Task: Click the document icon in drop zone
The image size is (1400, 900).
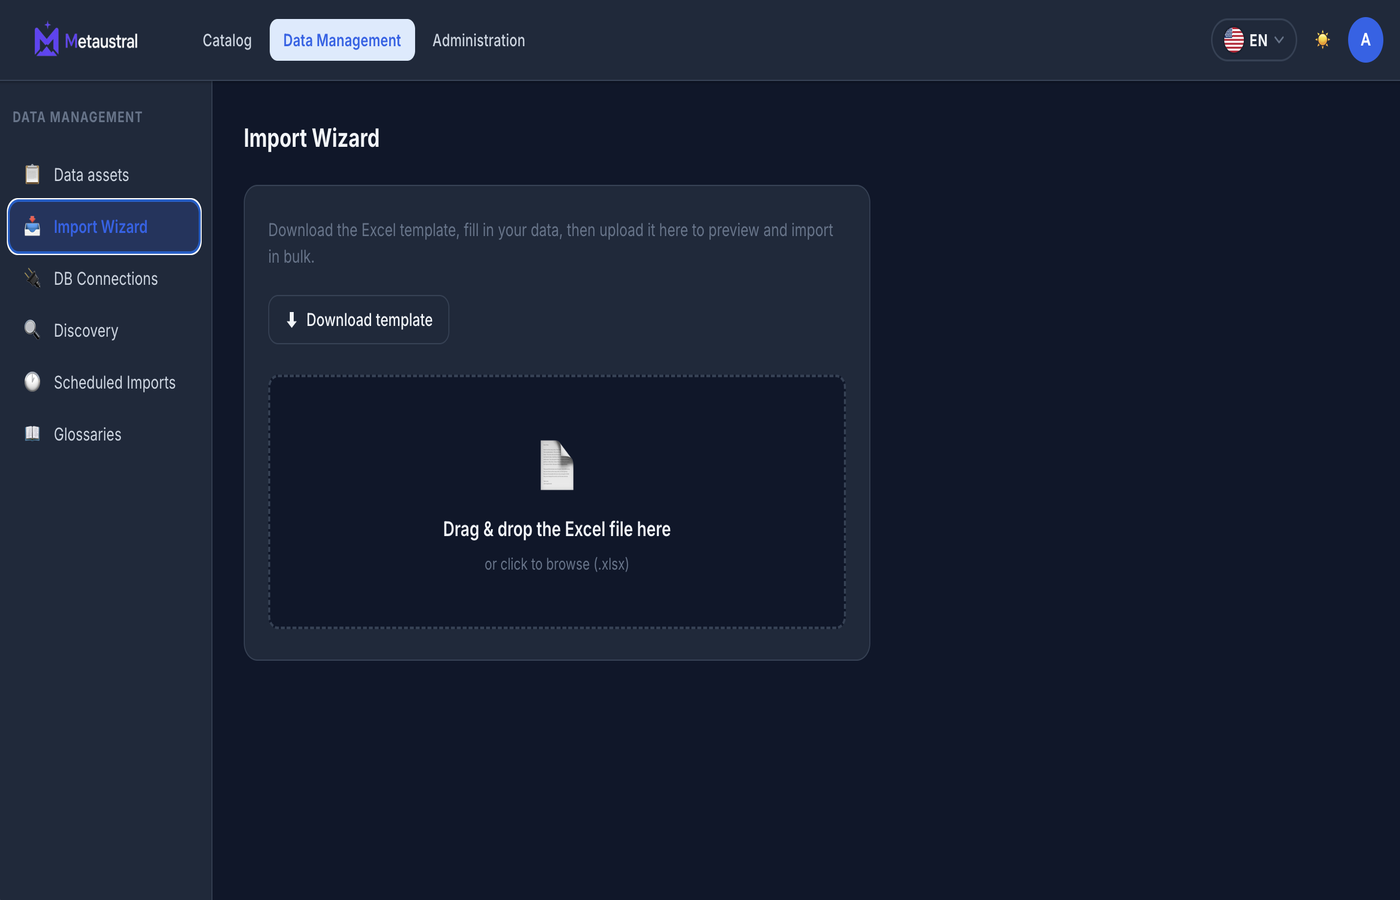Action: coord(557,465)
